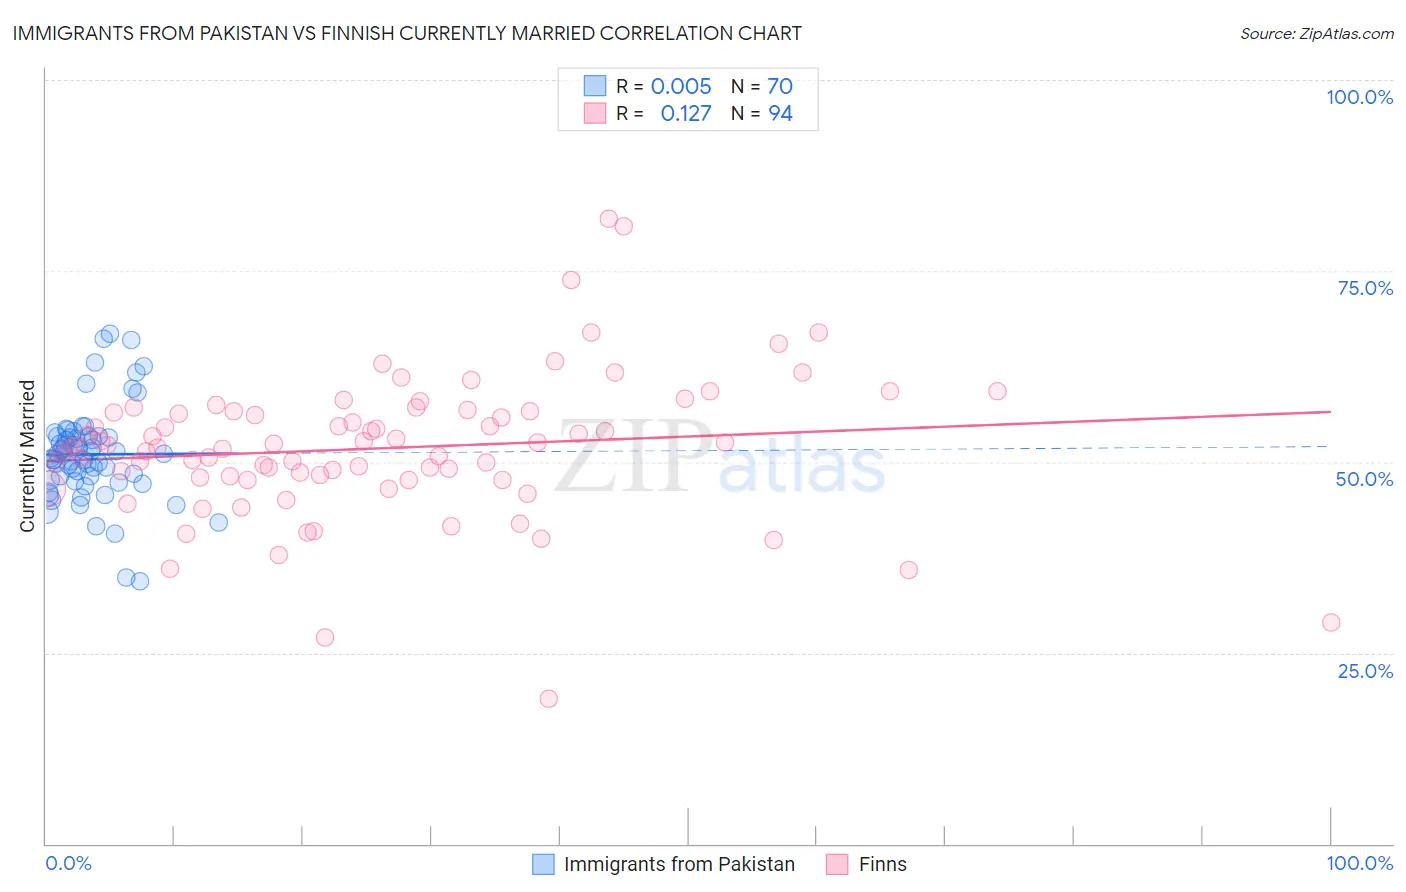Screen dimensions: 1406x892
Task: Click the 100.0% y-axis label
Action: tap(1359, 97)
